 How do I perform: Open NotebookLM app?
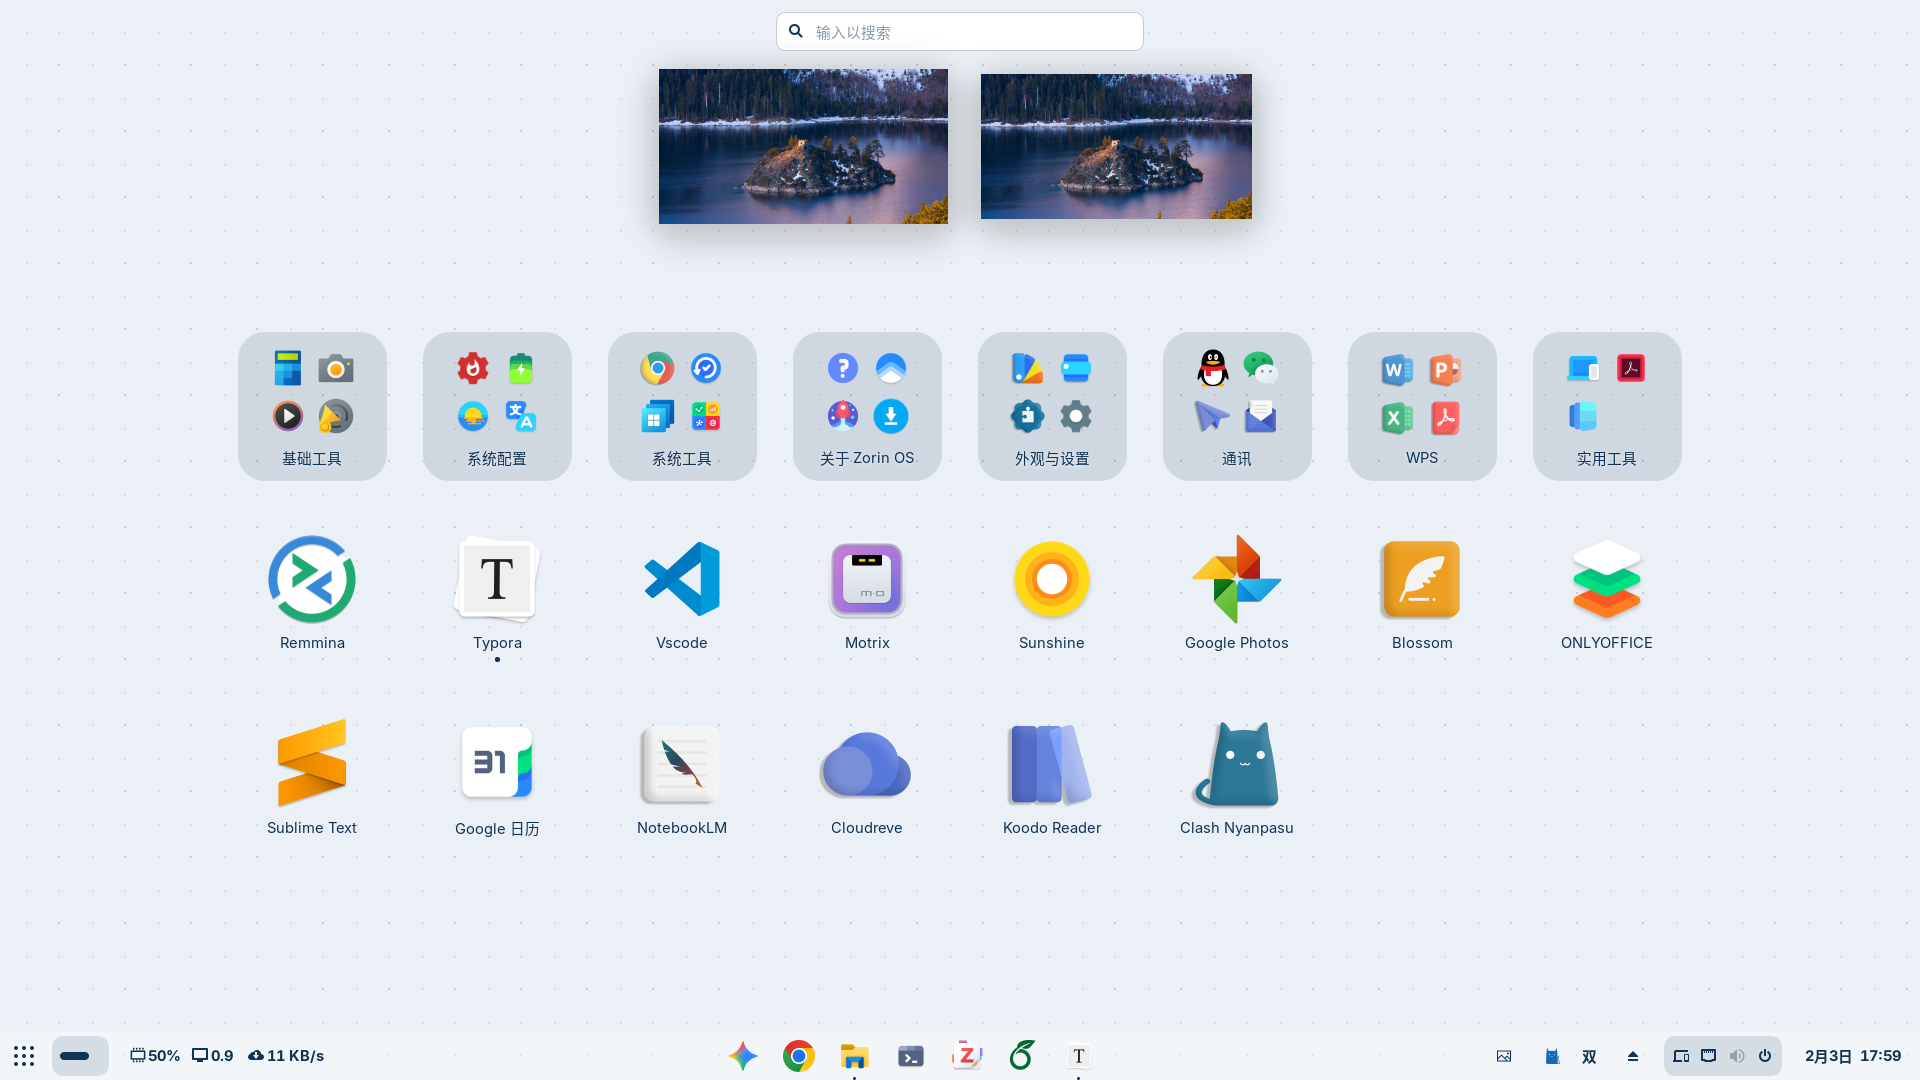682,765
